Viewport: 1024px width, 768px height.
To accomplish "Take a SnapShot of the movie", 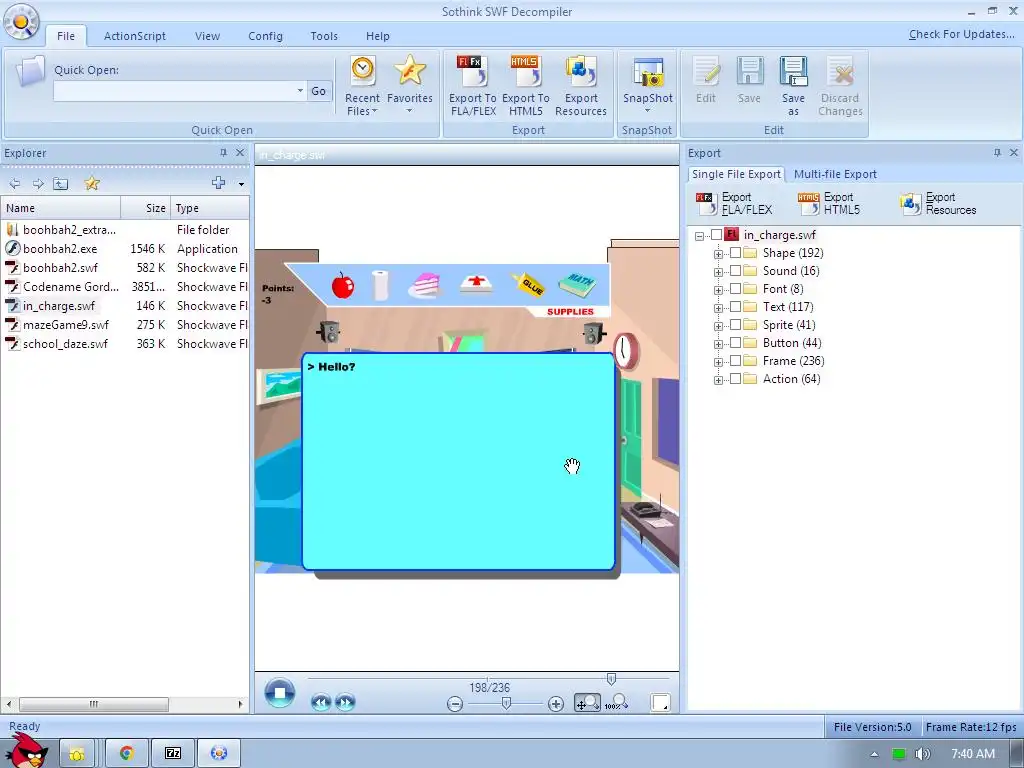I will pyautogui.click(x=647, y=85).
